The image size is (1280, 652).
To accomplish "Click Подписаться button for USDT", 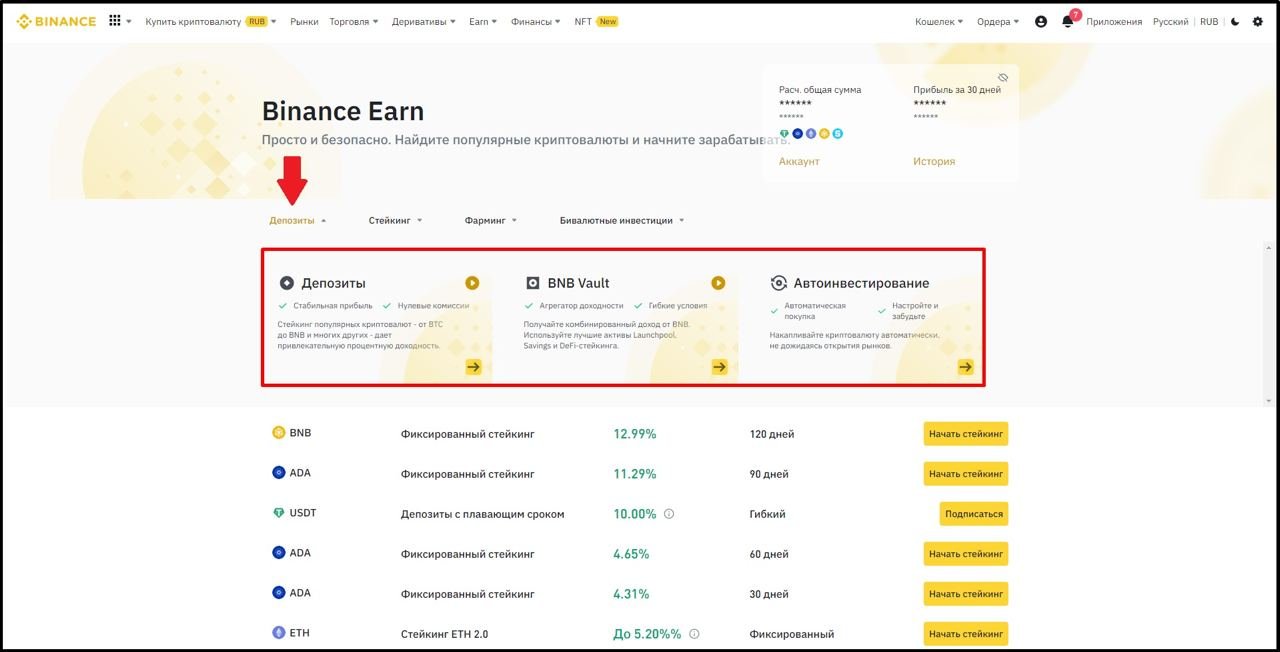I will pyautogui.click(x=973, y=514).
